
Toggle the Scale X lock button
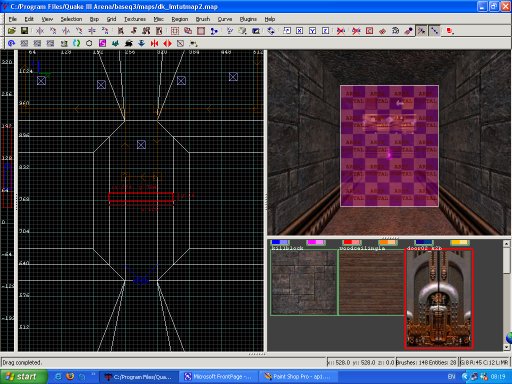pos(300,31)
